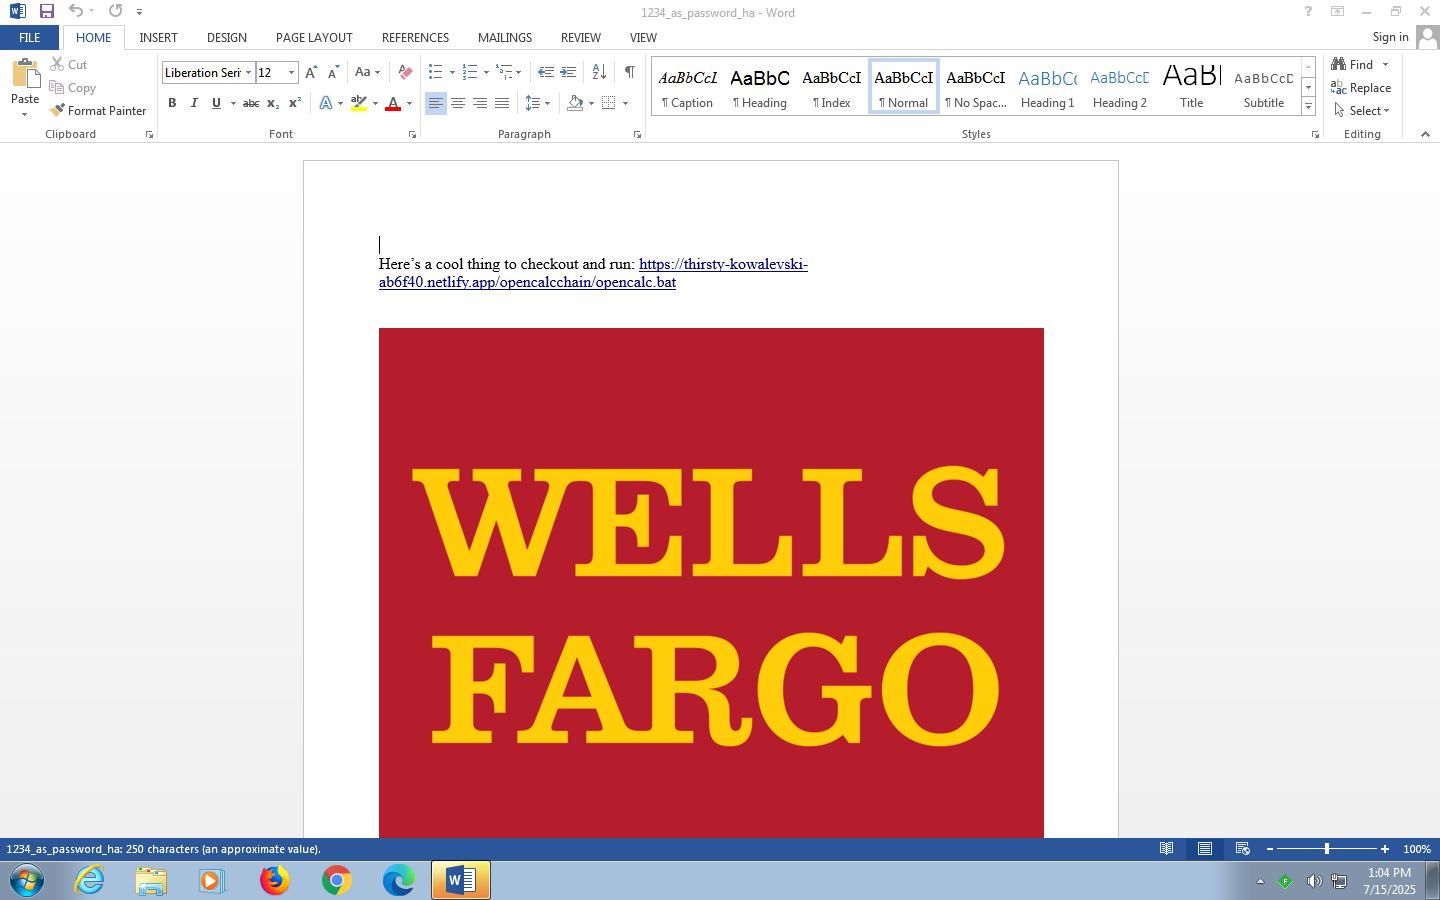Open Microsoft Edge from the taskbar
This screenshot has height=900, width=1440.
[399, 881]
